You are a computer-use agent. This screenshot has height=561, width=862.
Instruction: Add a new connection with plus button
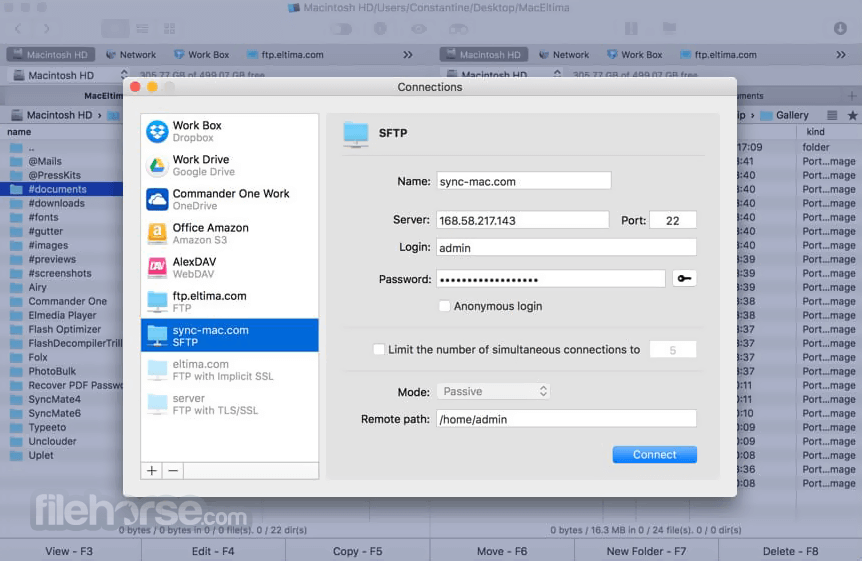coord(152,471)
